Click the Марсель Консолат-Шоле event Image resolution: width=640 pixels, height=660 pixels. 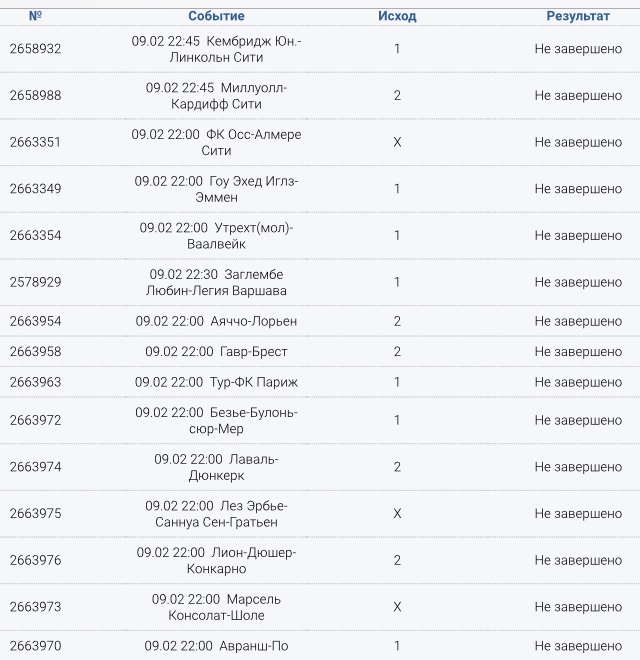click(216, 607)
